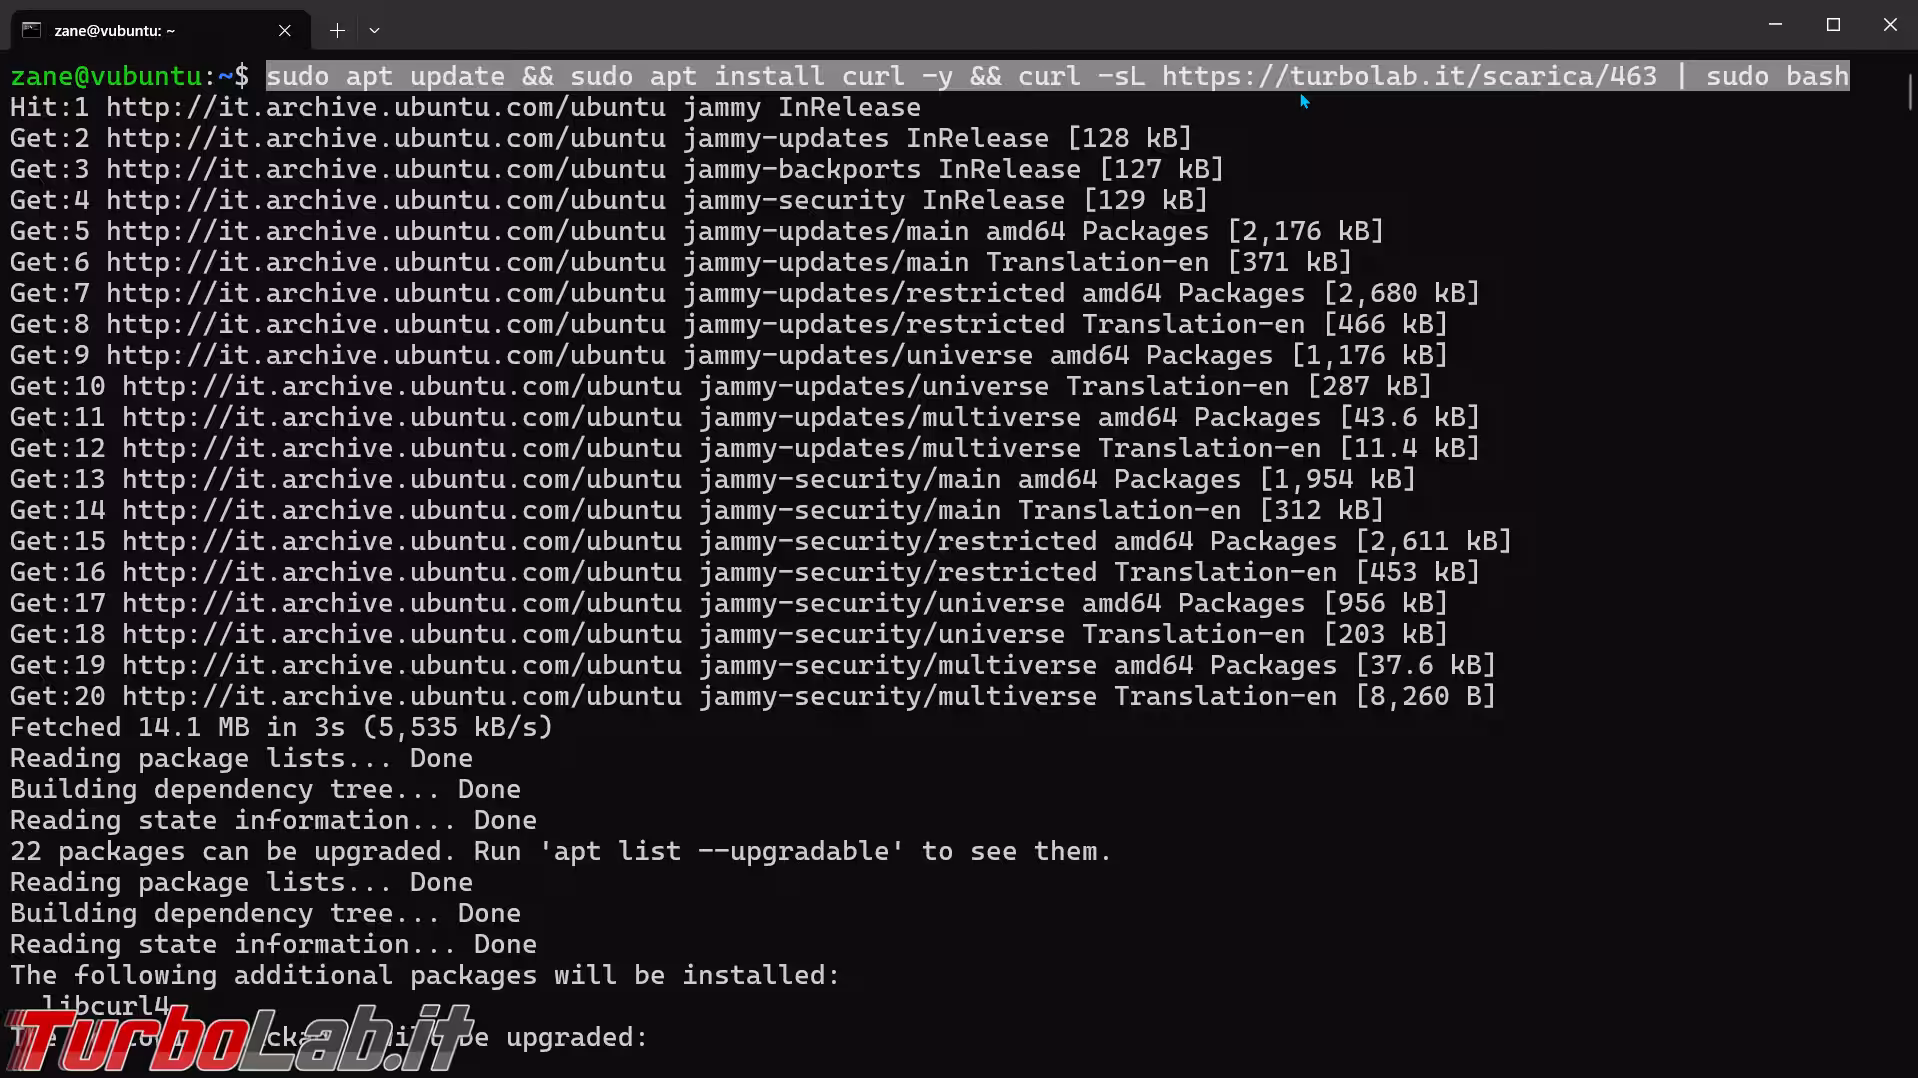Click the '22 packages can be upgraded' line
The width and height of the screenshot is (1918, 1078).
click(x=561, y=851)
